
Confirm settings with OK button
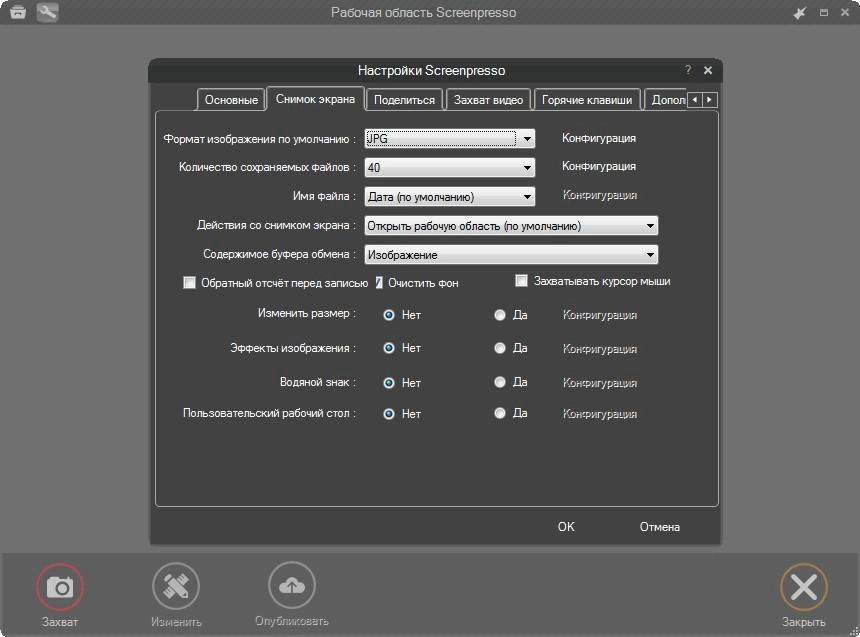[x=566, y=527]
